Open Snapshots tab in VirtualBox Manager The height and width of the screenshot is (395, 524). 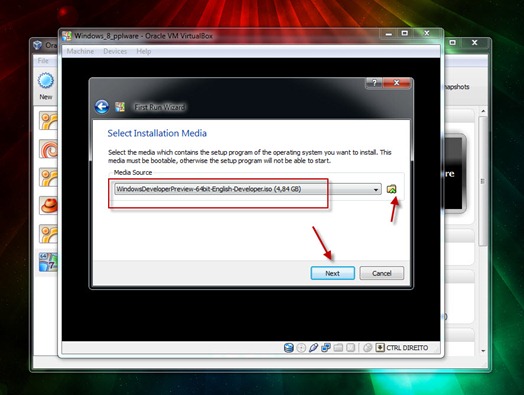click(456, 87)
